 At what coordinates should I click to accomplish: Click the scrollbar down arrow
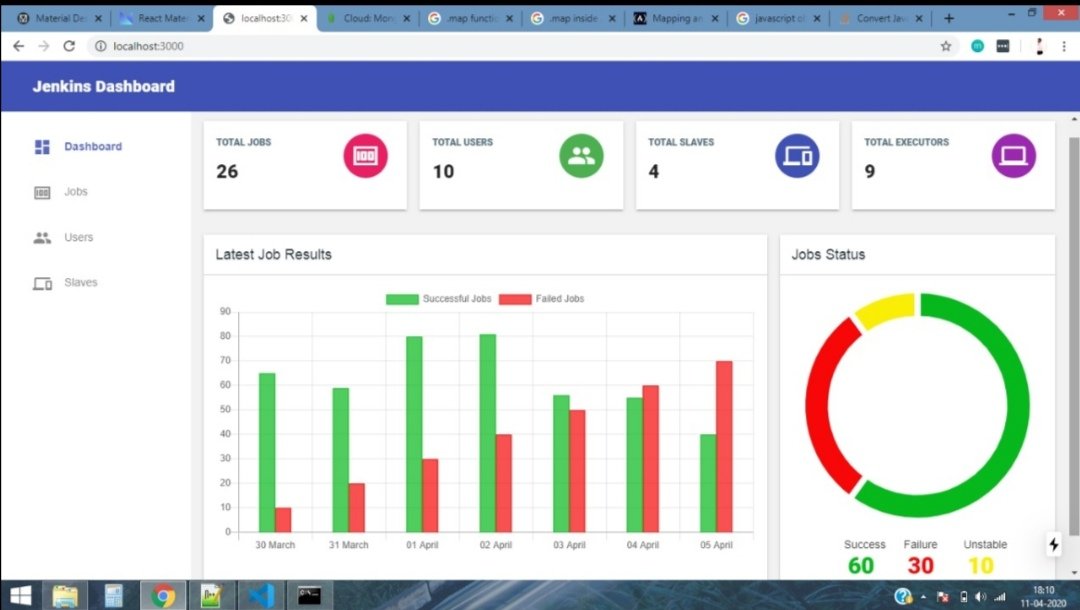pos(1074,573)
